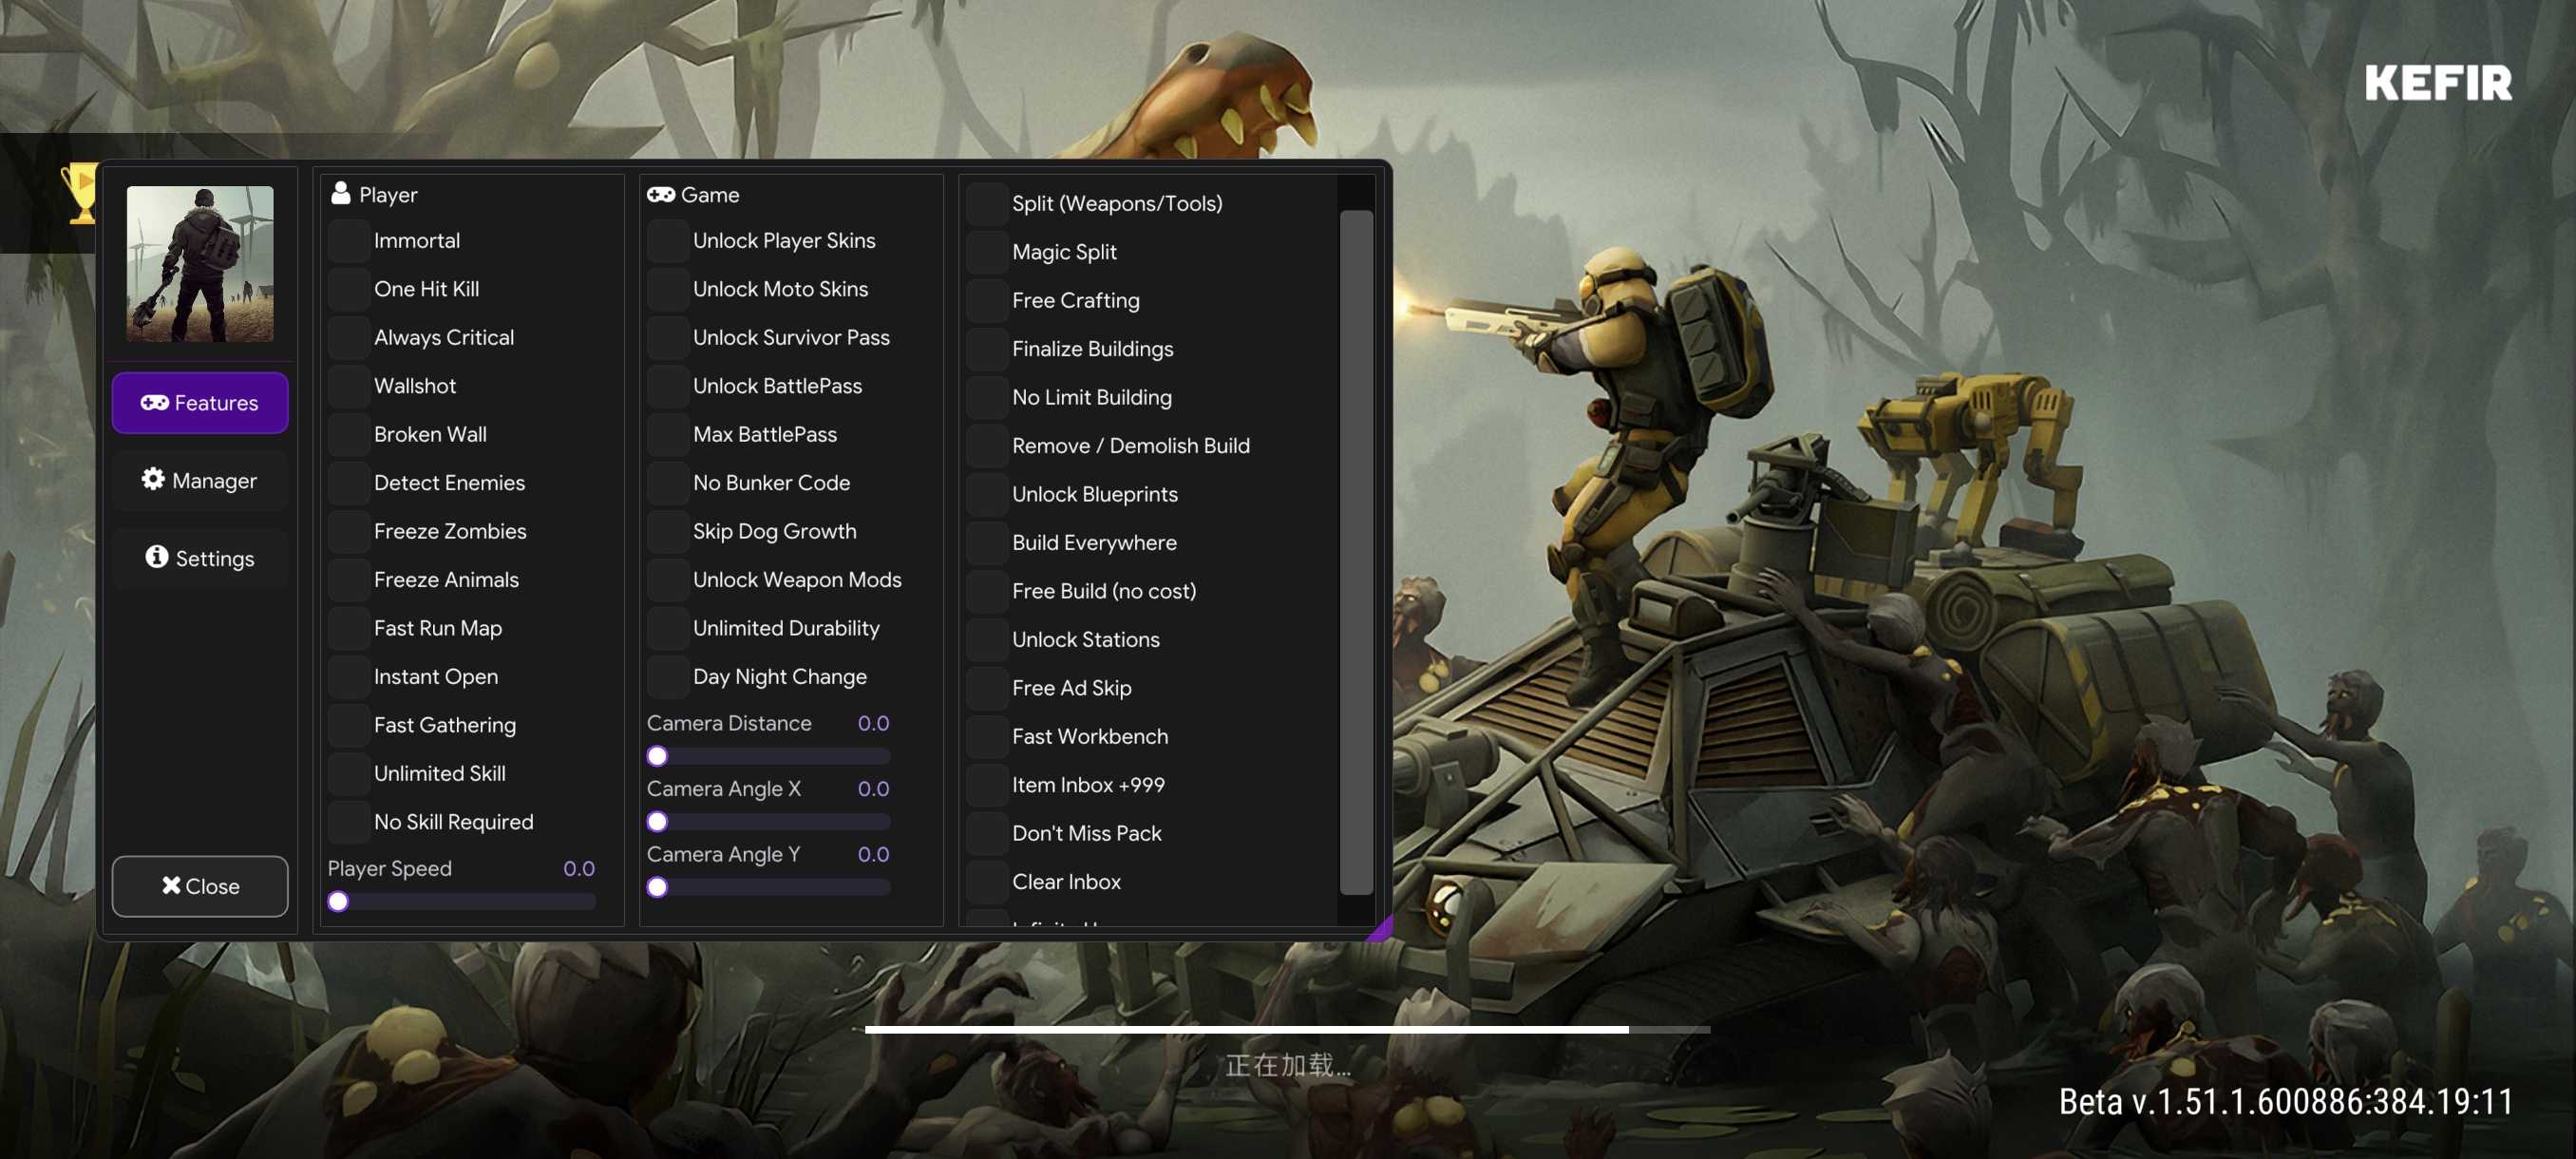Toggle Magic Split

(x=987, y=252)
